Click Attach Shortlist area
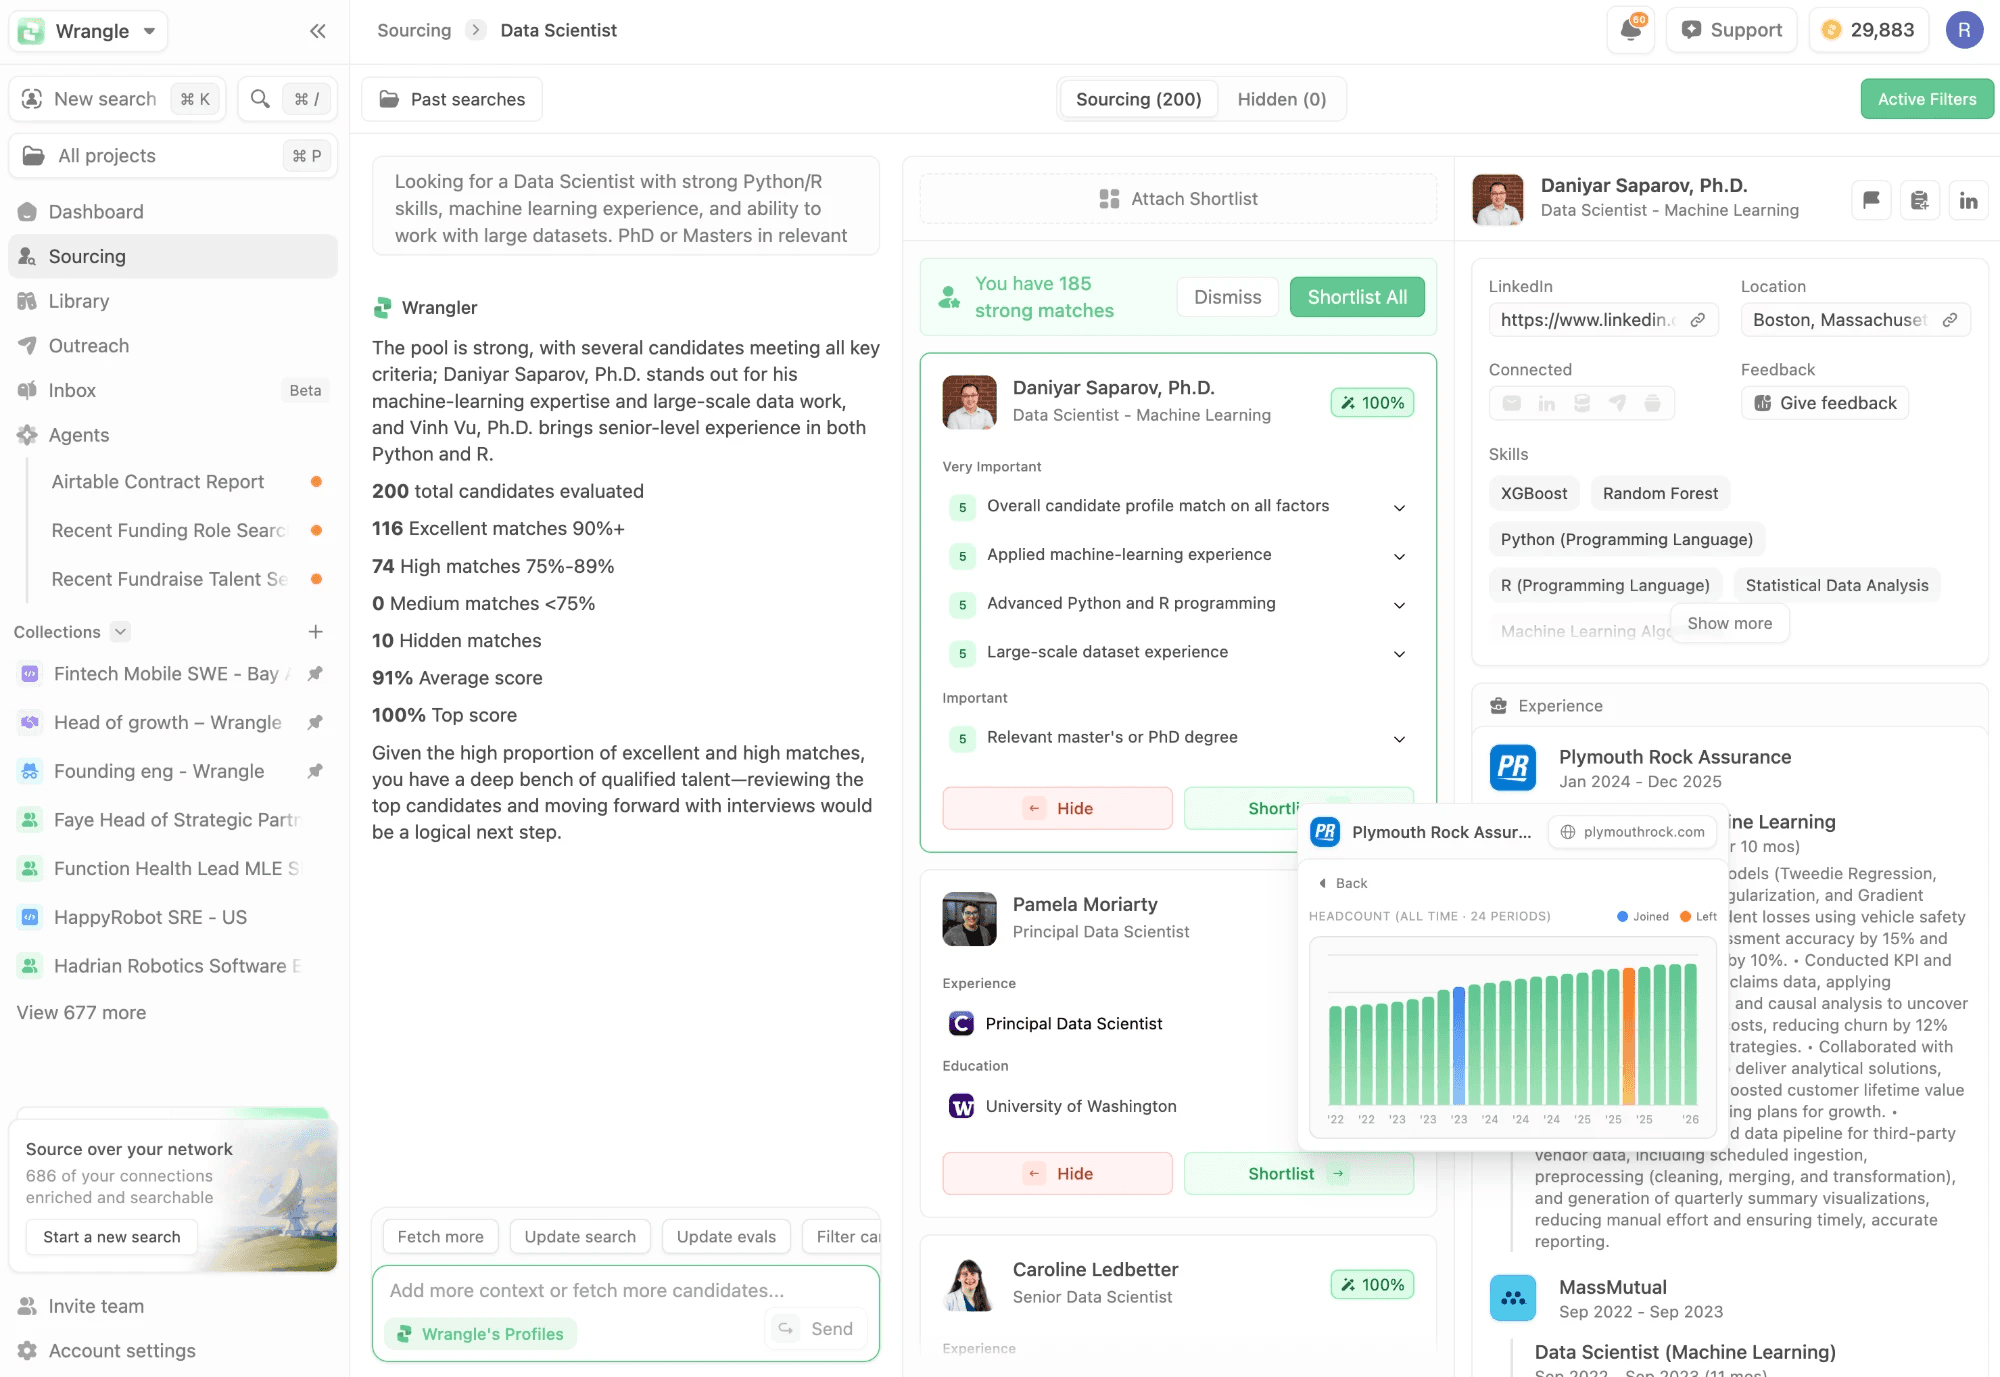Viewport: 2000px width, 1377px height. click(x=1178, y=199)
